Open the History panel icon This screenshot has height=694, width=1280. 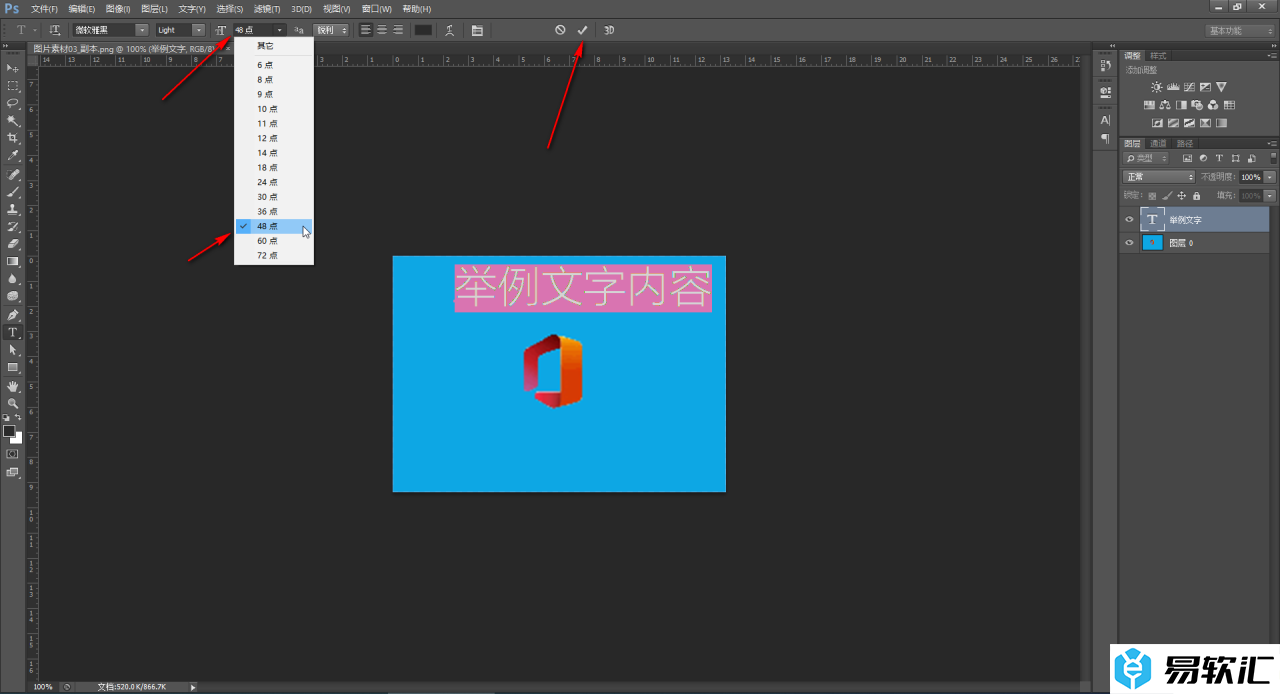(1105, 65)
